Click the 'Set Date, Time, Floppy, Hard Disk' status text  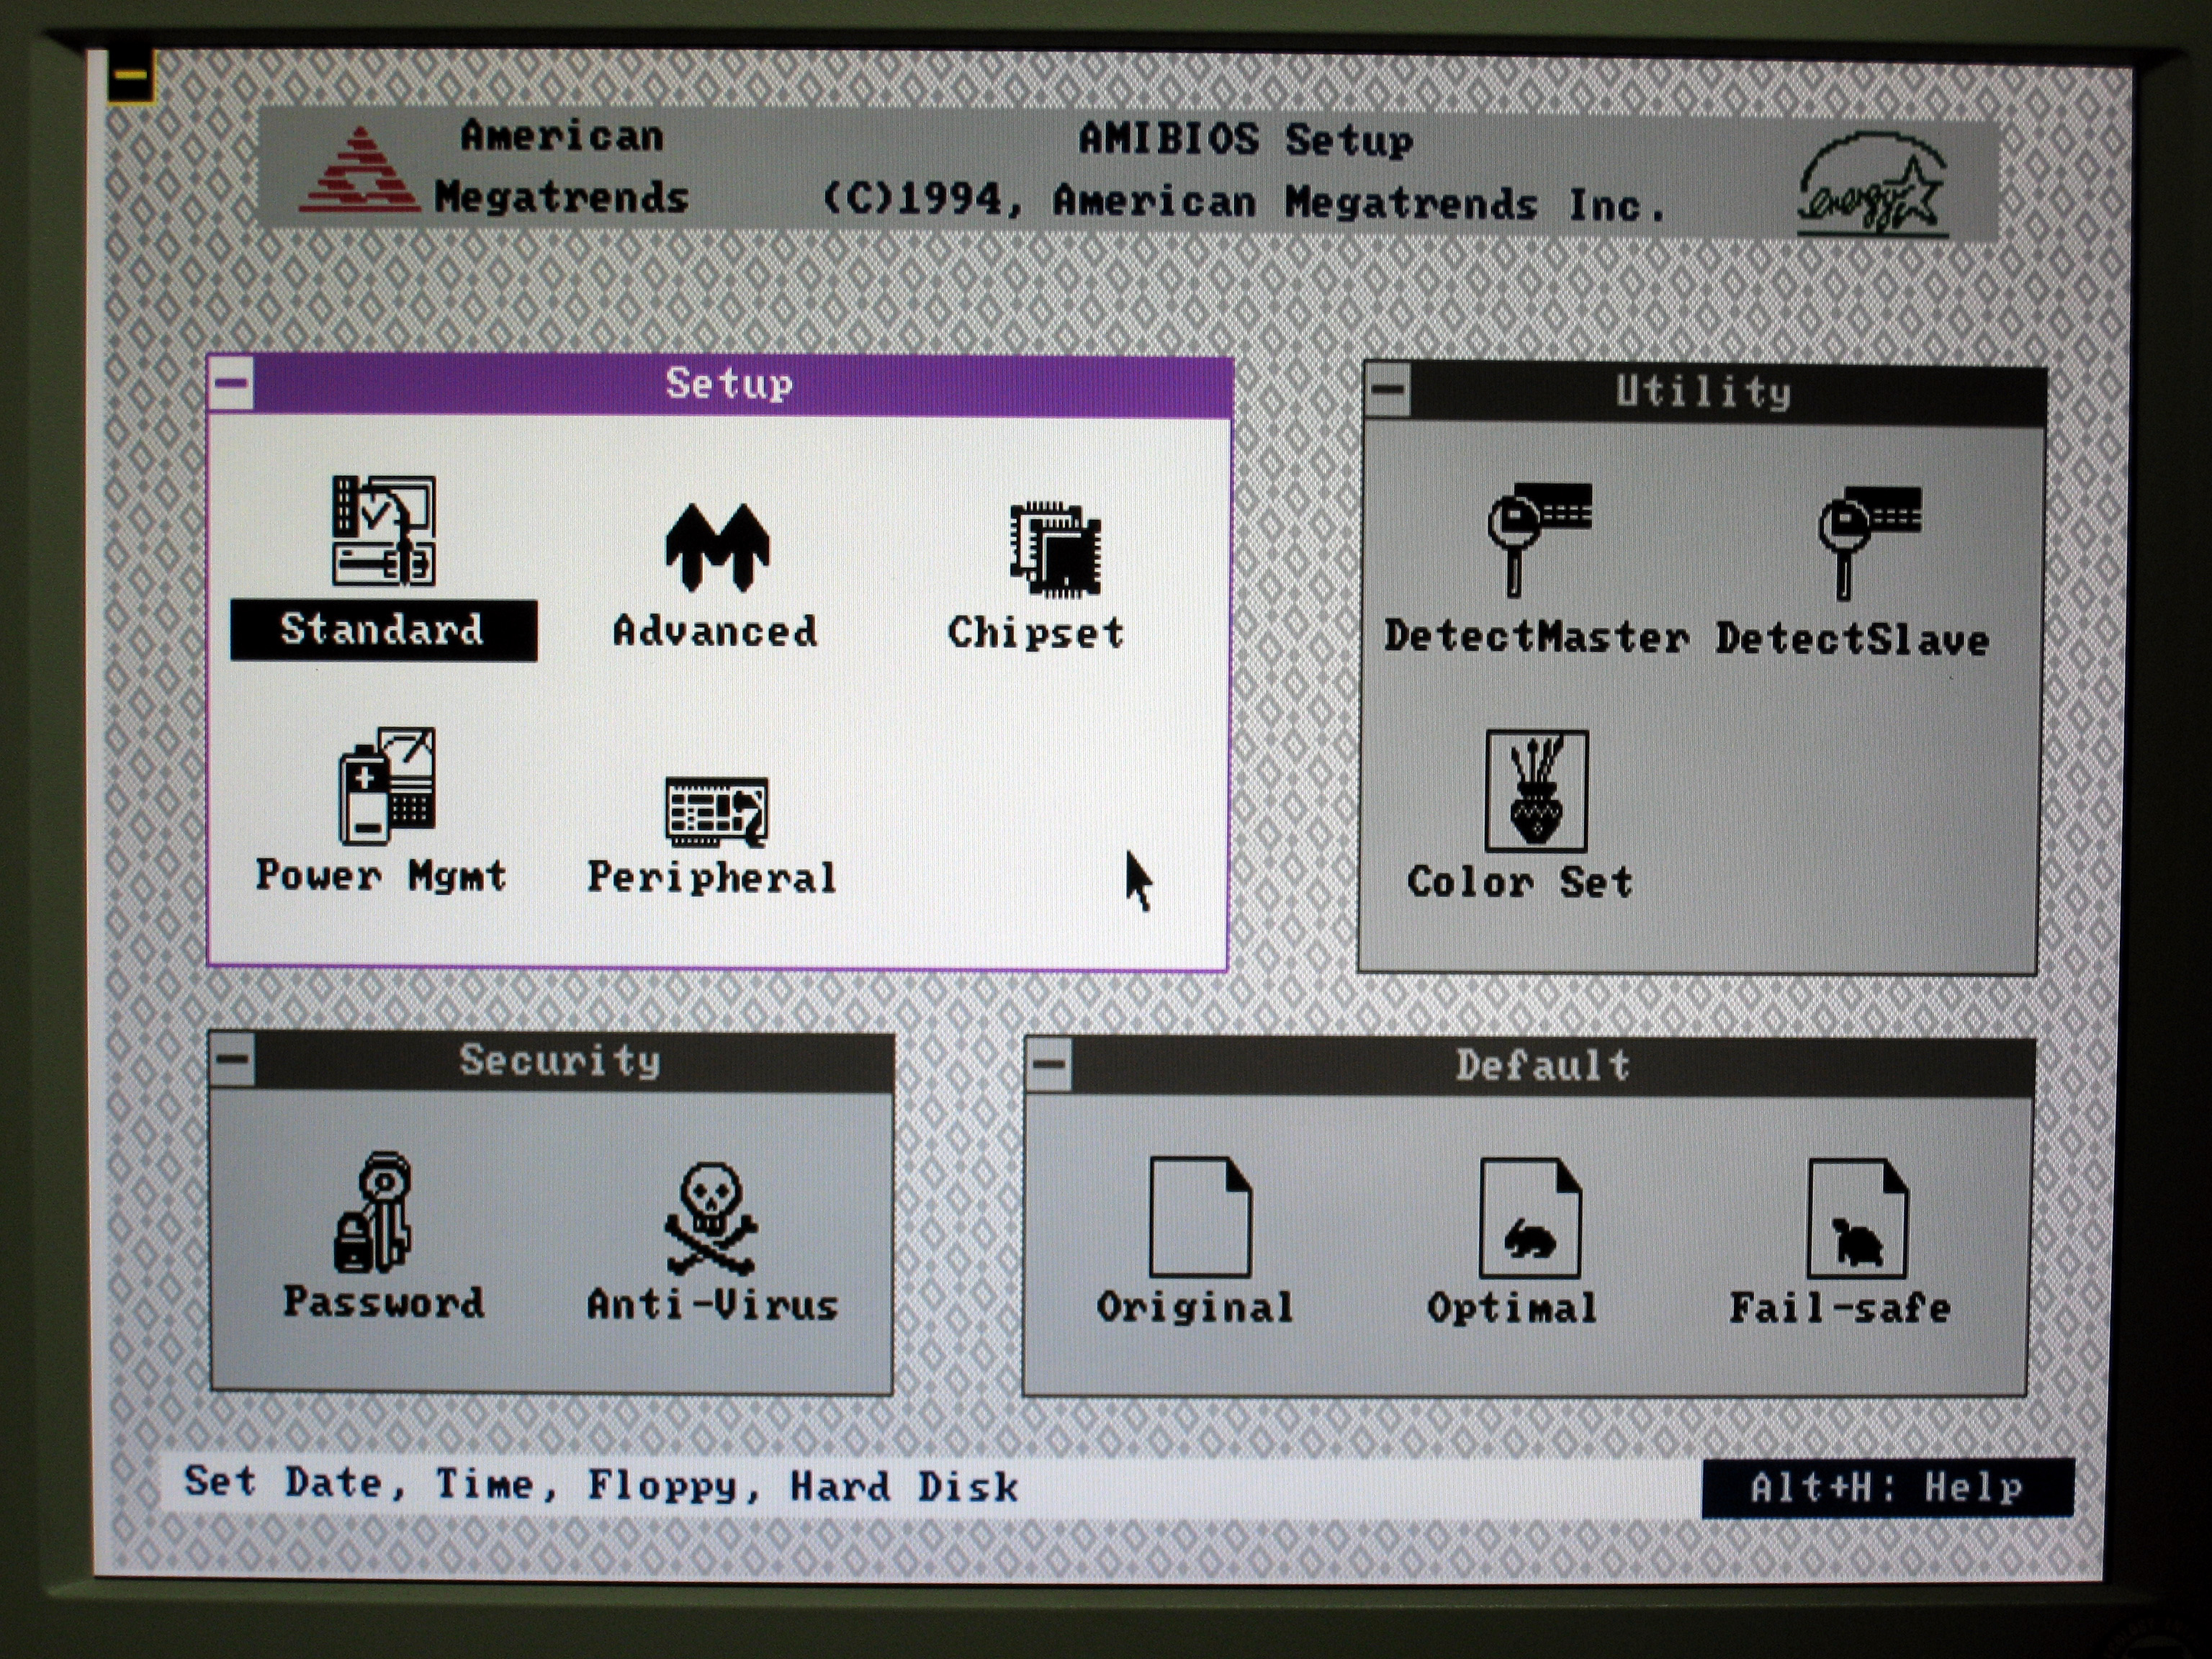[x=601, y=1484]
